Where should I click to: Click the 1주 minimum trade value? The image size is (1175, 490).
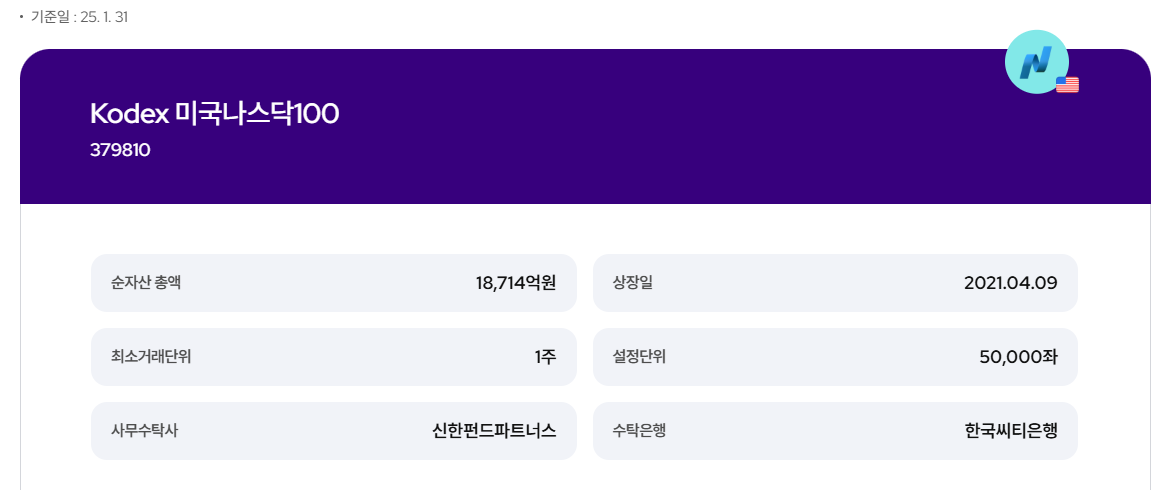(x=546, y=357)
